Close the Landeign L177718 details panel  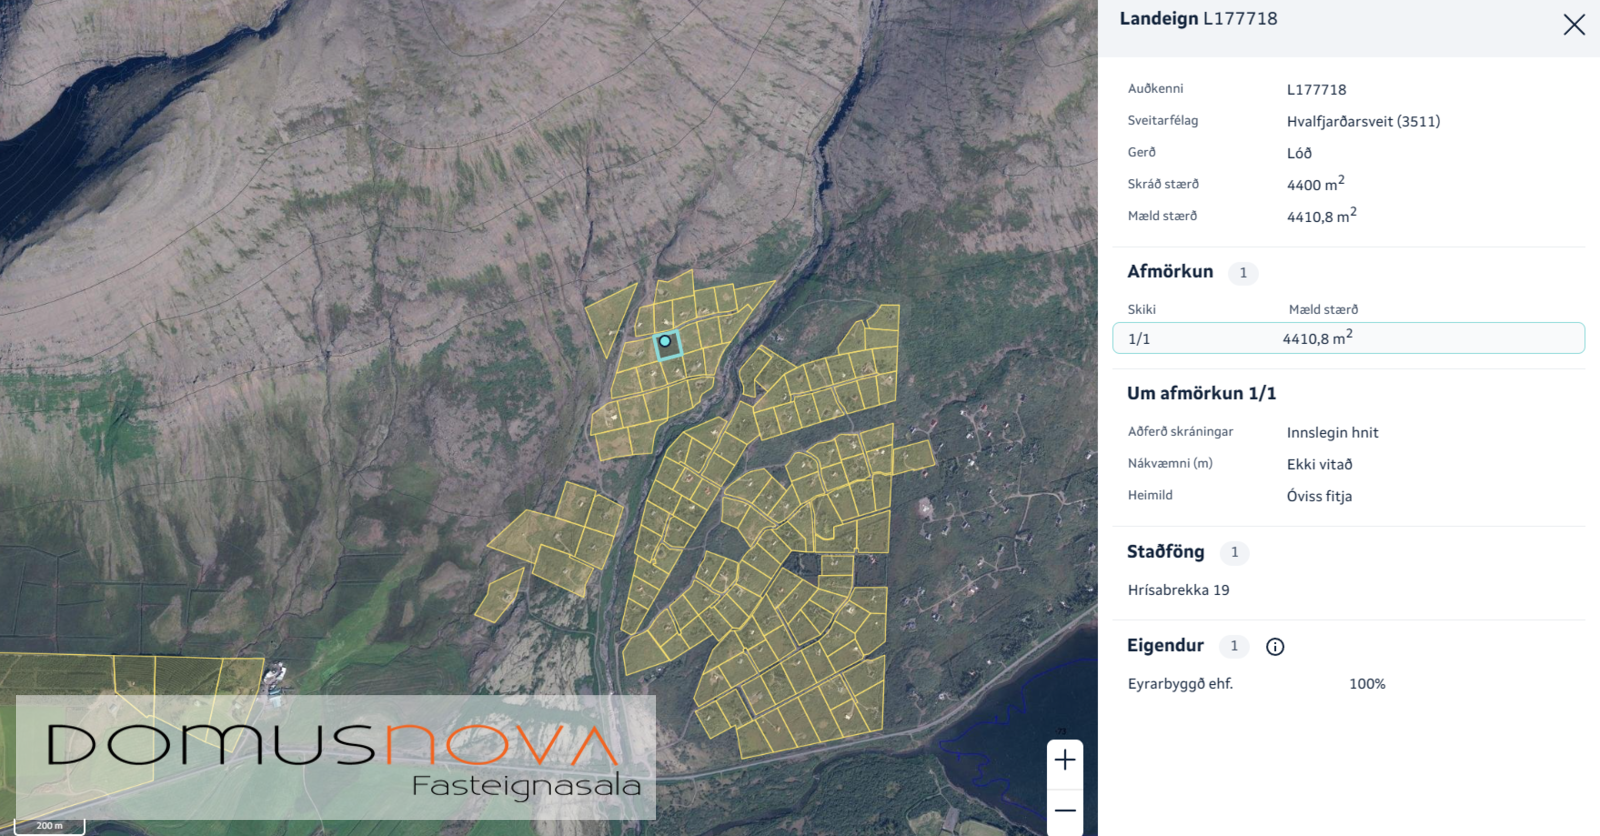[x=1574, y=25]
